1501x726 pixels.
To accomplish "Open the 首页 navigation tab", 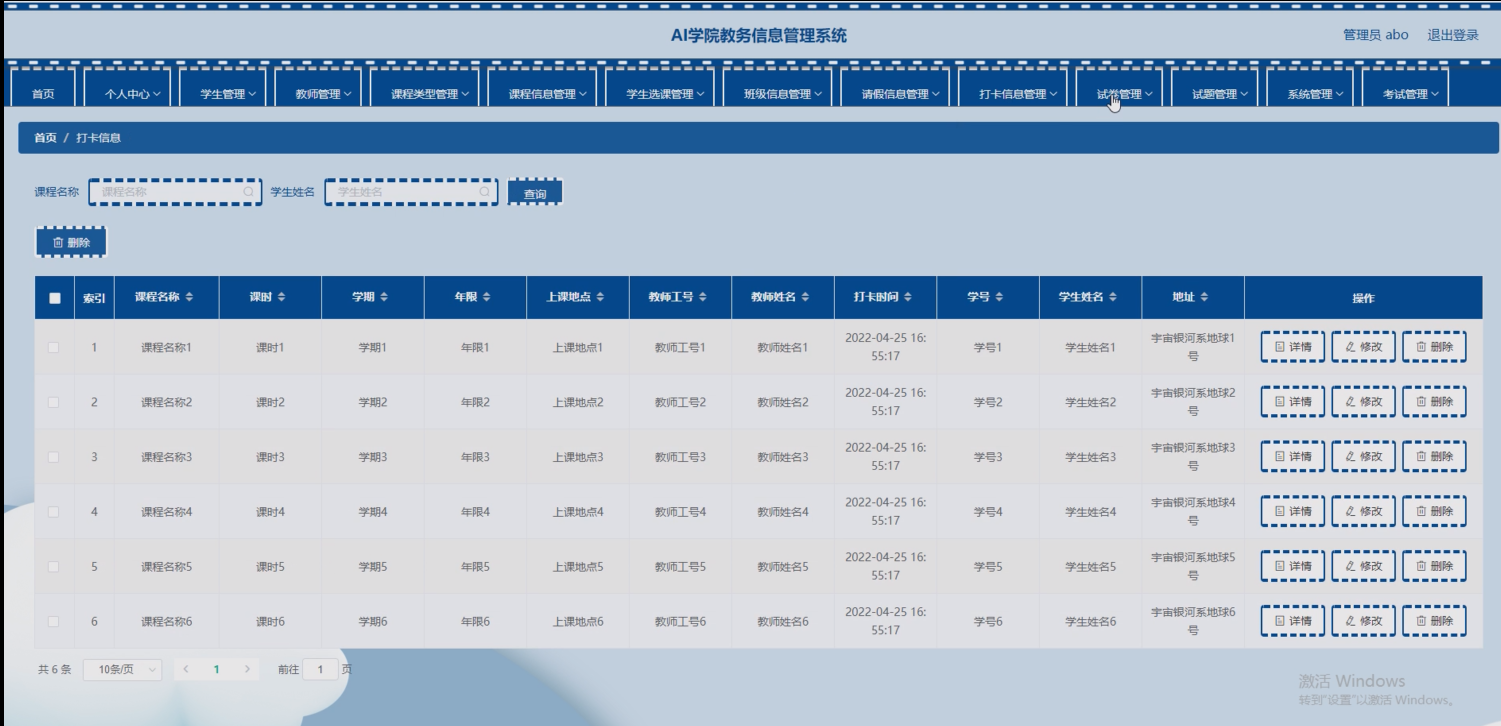I will pyautogui.click(x=43, y=89).
